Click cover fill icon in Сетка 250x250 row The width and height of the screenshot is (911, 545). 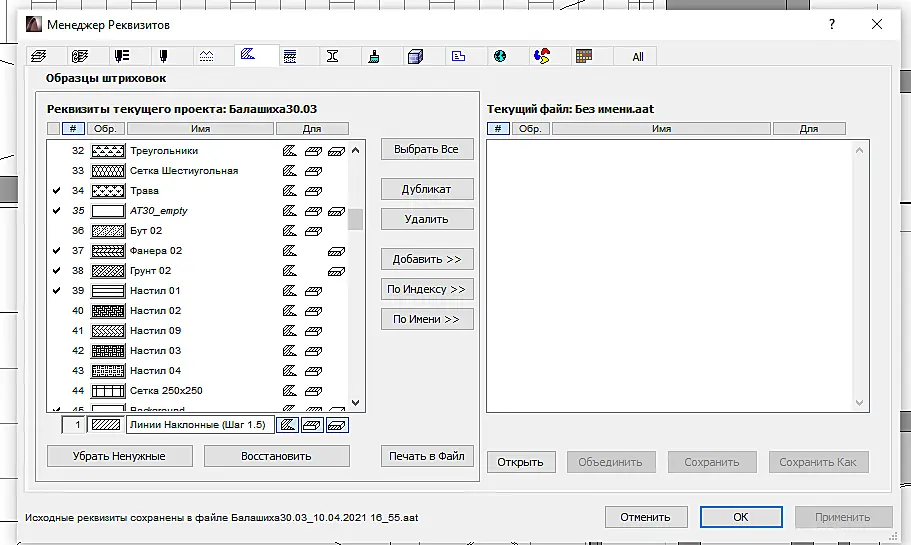(313, 391)
